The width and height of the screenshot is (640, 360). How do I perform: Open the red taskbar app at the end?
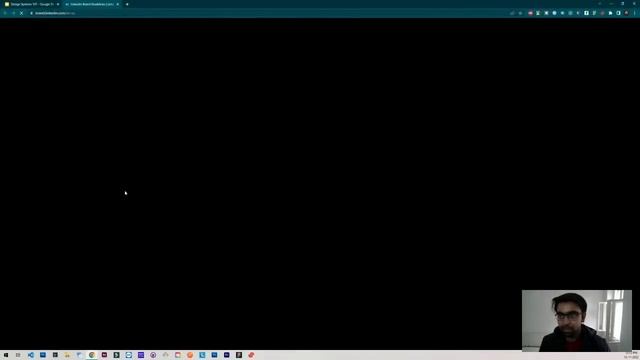pyautogui.click(x=251, y=355)
